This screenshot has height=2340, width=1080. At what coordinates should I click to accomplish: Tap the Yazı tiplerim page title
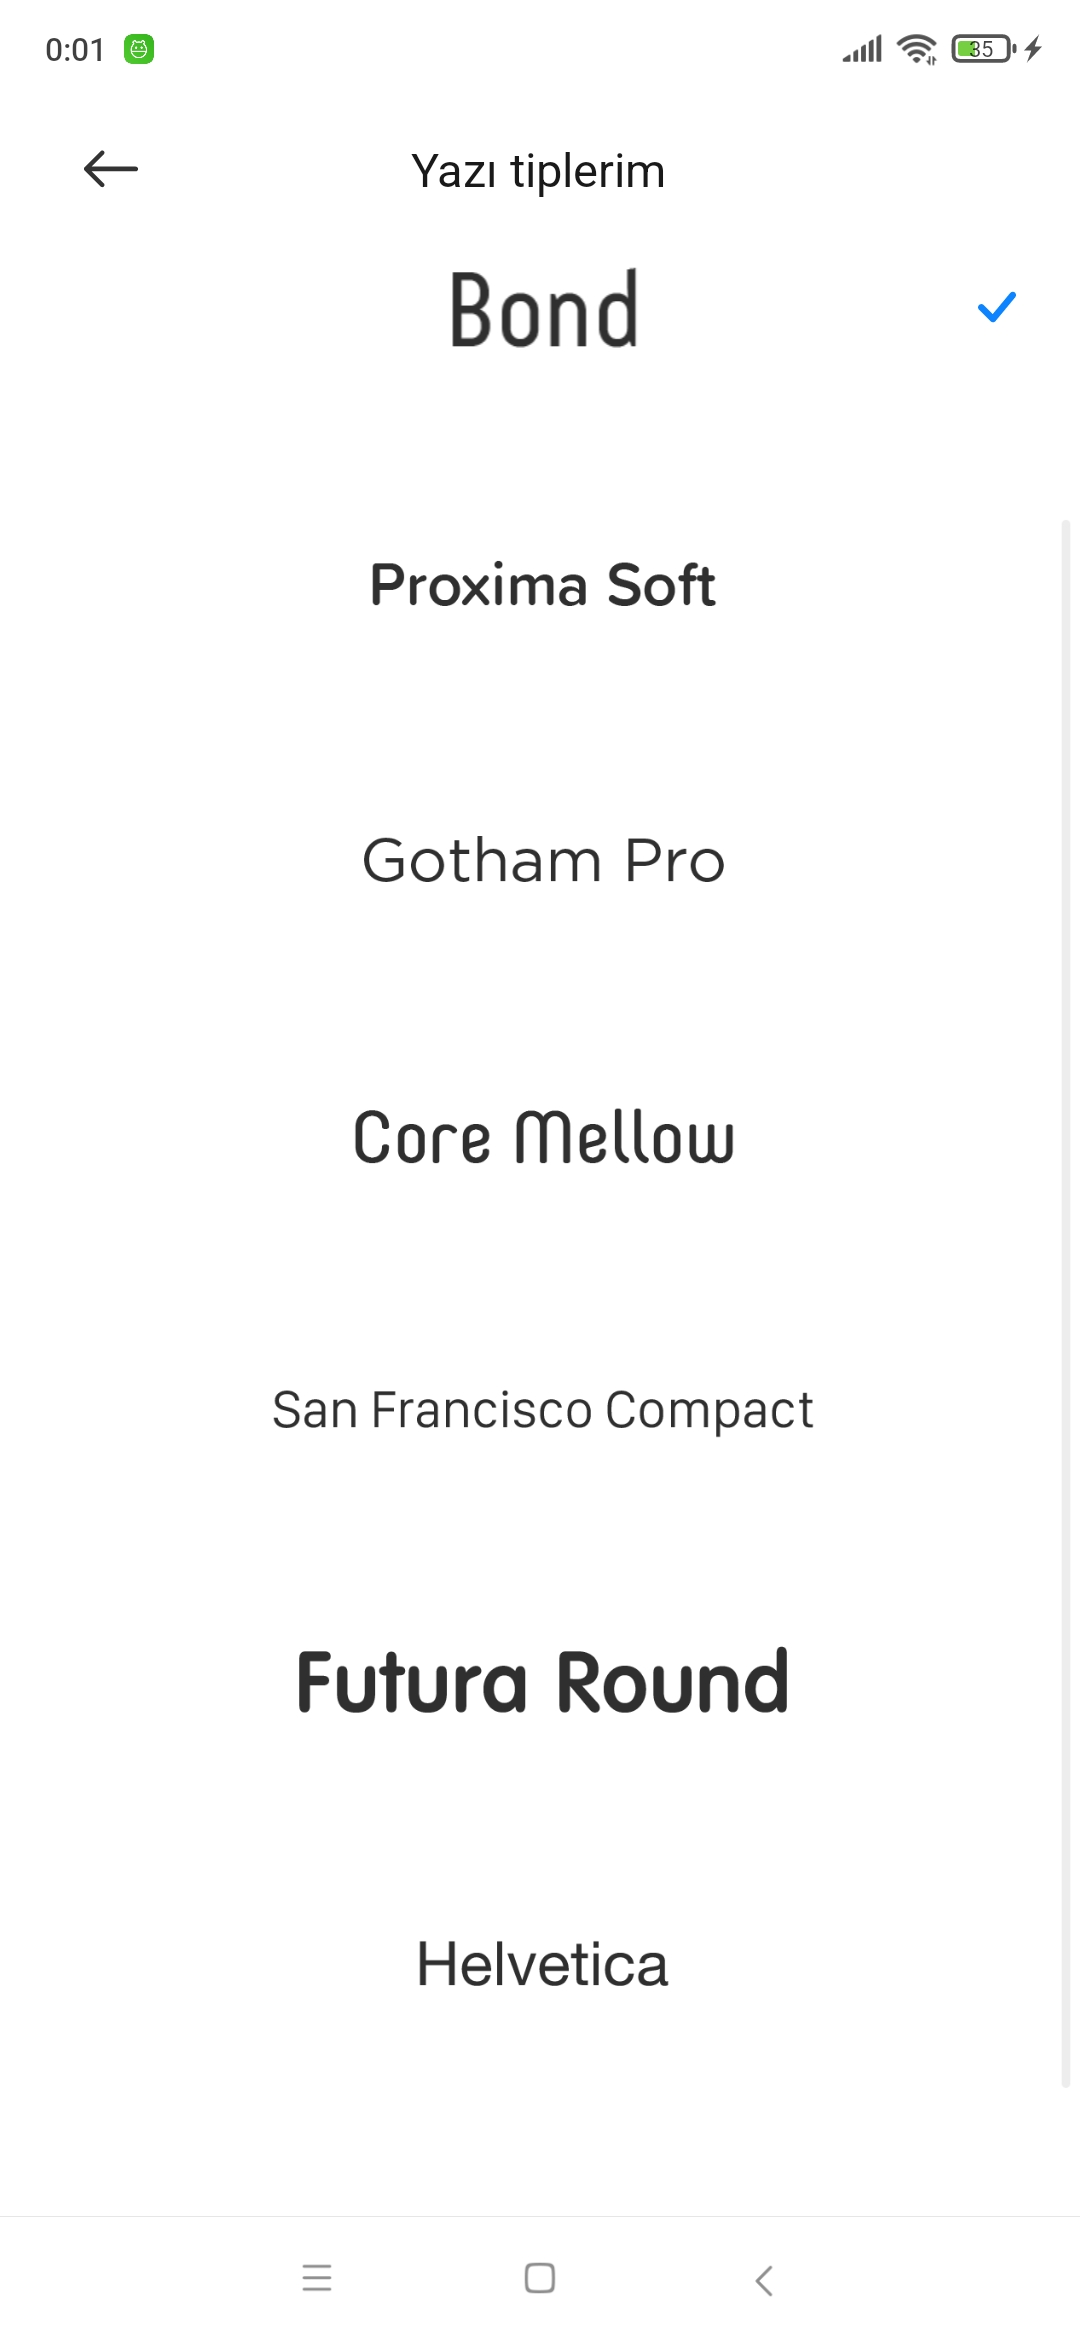(538, 171)
